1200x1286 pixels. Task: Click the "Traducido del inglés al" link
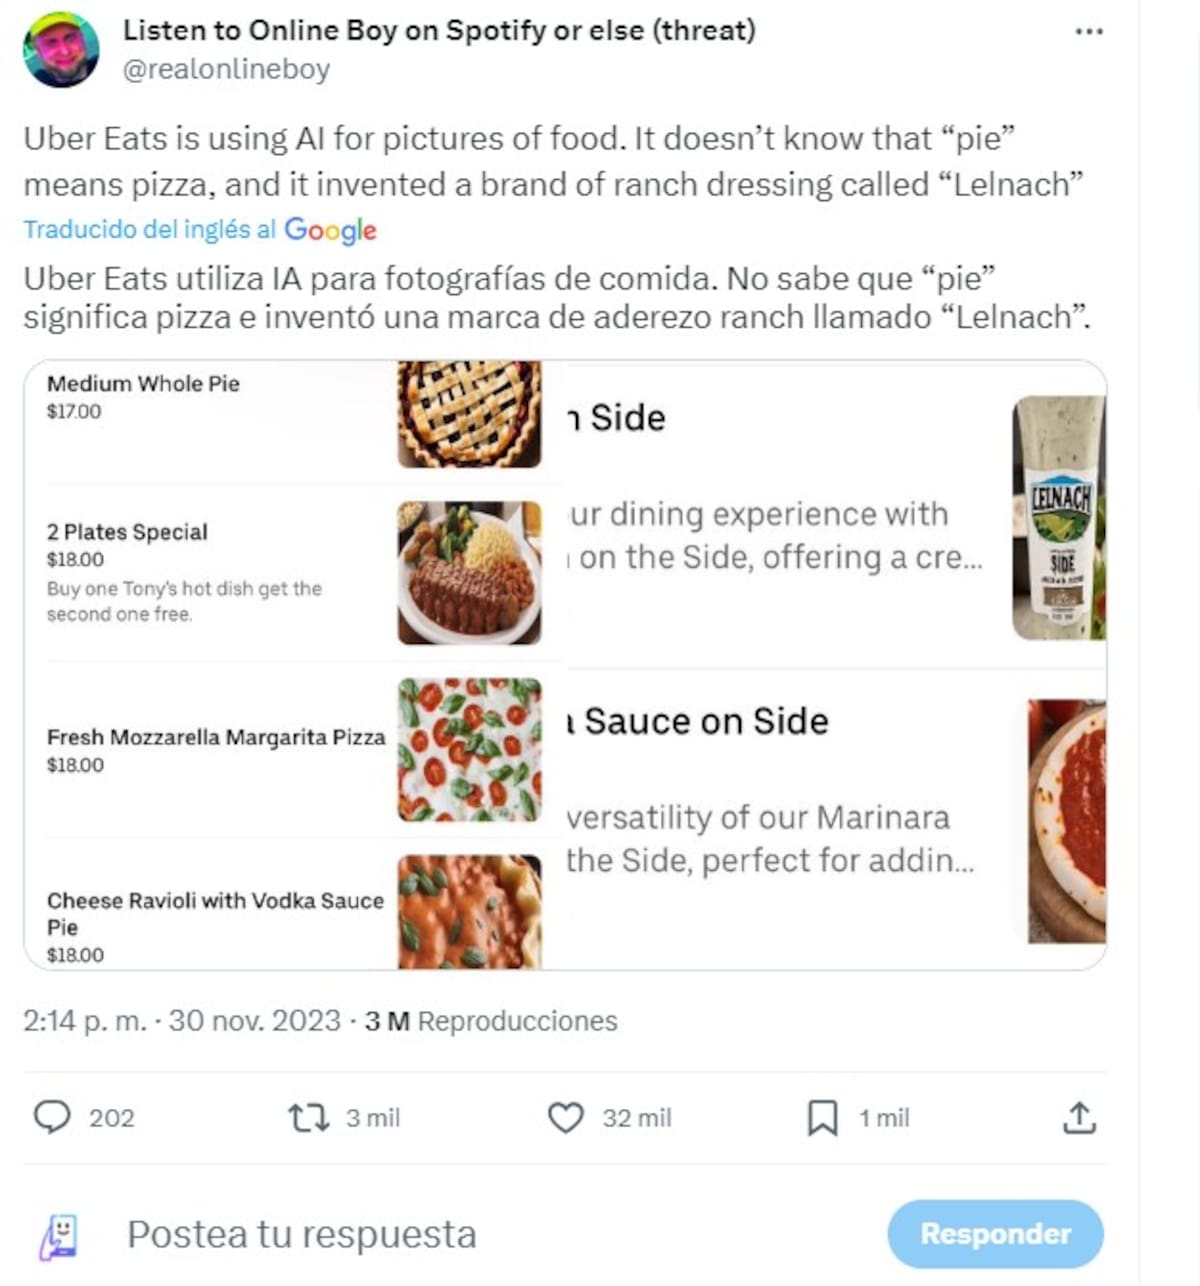pos(150,230)
